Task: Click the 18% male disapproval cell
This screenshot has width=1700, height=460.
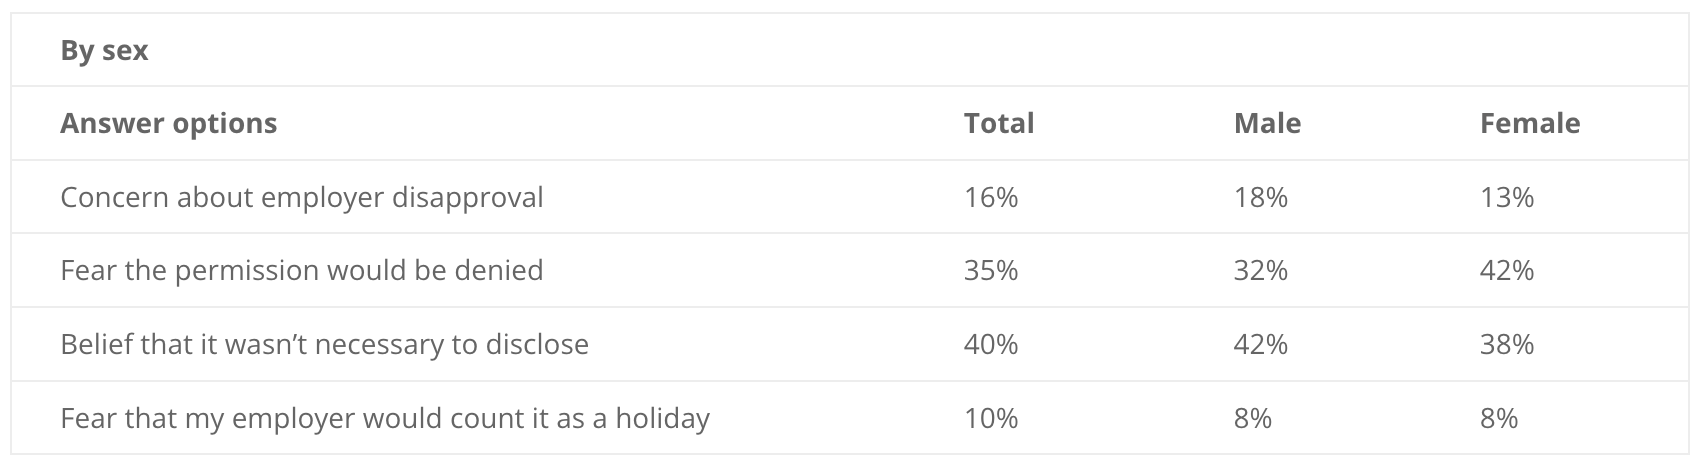Action: 1261,197
